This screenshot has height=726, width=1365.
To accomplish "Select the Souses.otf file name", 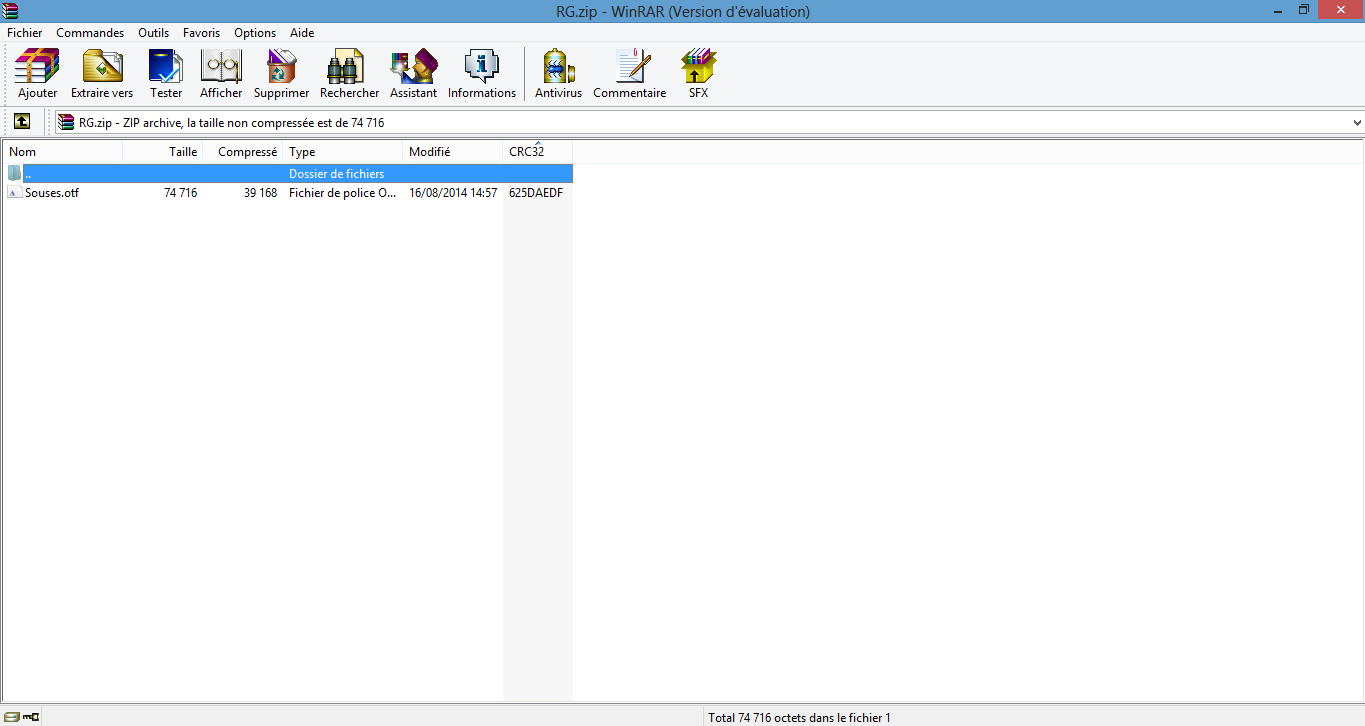I will click(x=52, y=193).
